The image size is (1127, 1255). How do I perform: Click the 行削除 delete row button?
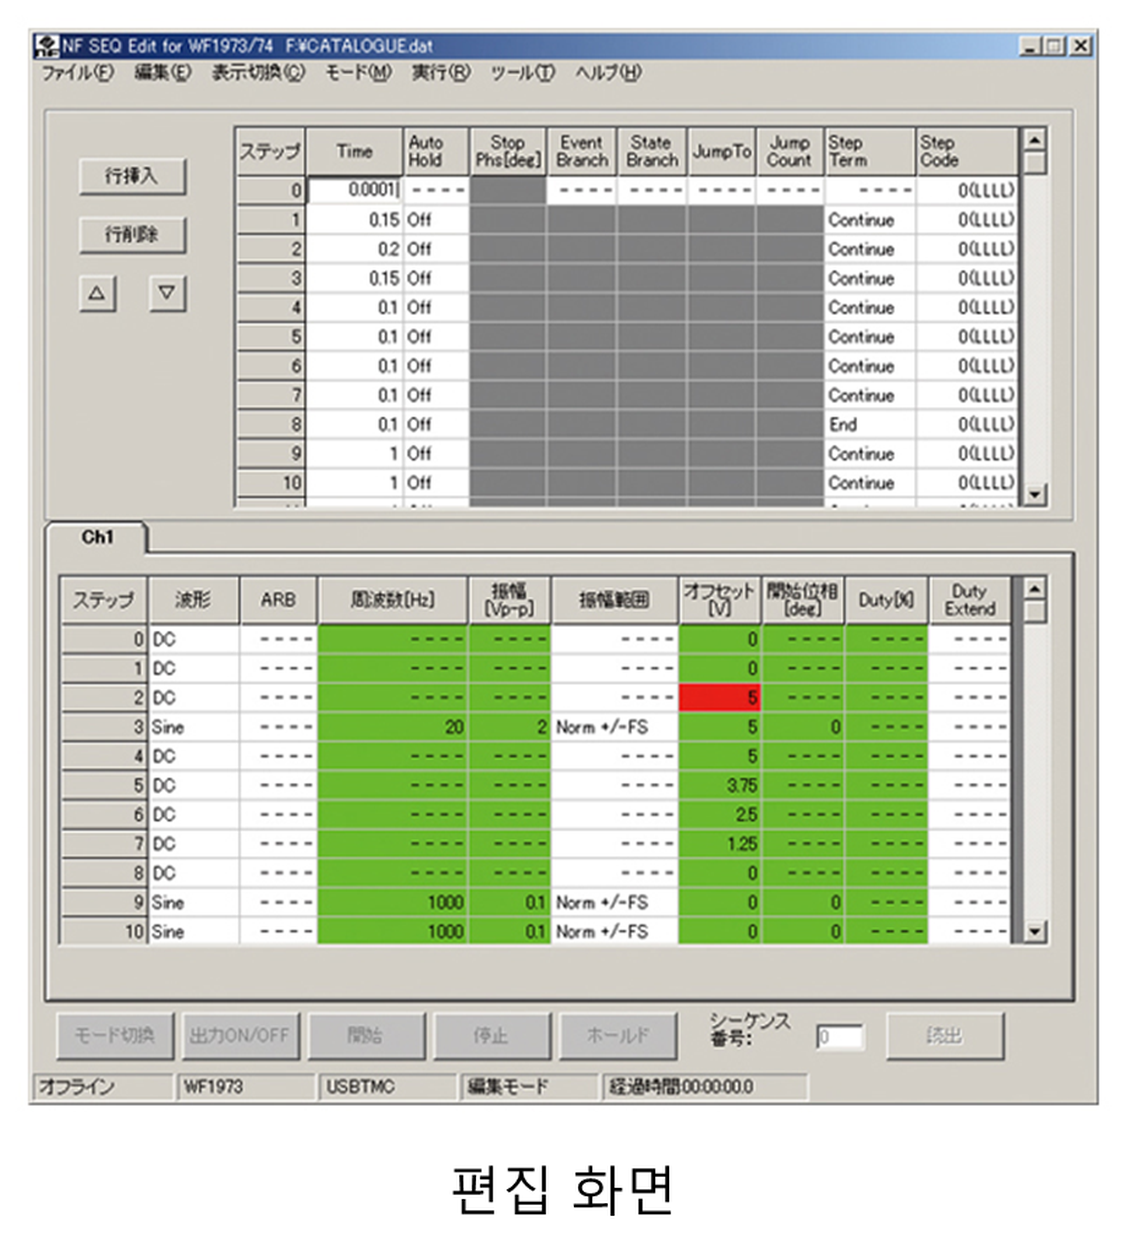click(x=132, y=235)
